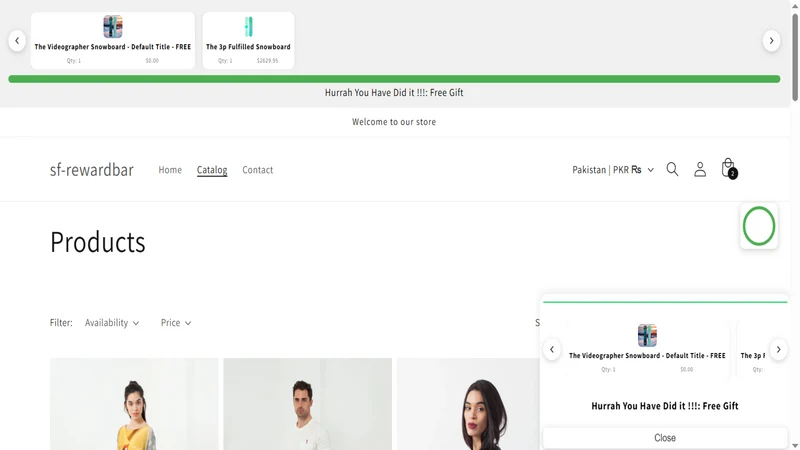800x450 pixels.
Task: Click 'Hurrah You Have Did it' text in popup
Action: (665, 406)
